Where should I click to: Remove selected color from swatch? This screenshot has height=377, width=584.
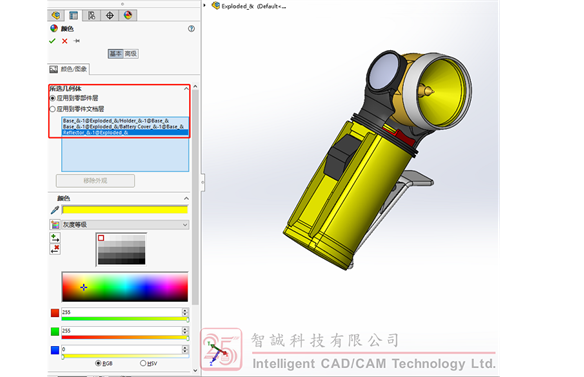pos(55,249)
